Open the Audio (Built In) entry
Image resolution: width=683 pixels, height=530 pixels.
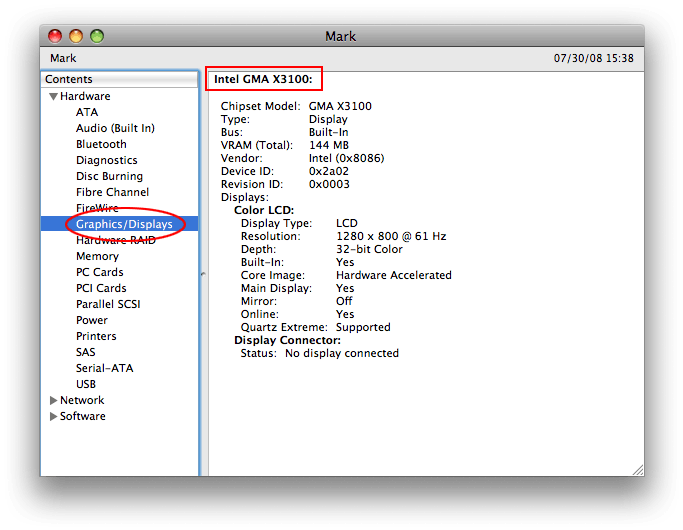click(x=115, y=128)
